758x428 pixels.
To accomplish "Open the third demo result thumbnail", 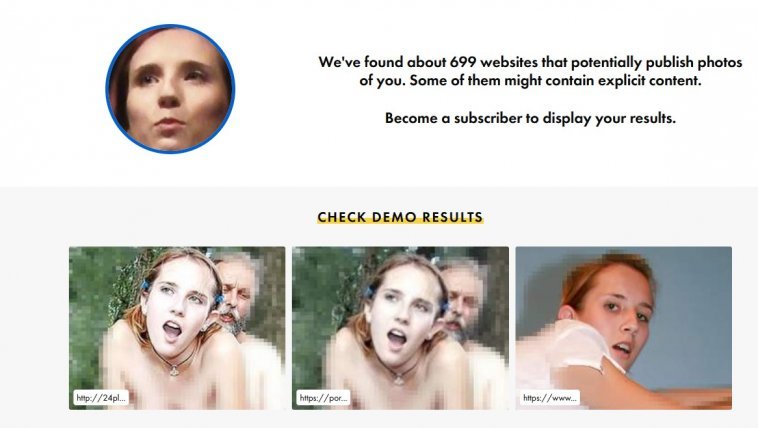I will click(x=624, y=328).
